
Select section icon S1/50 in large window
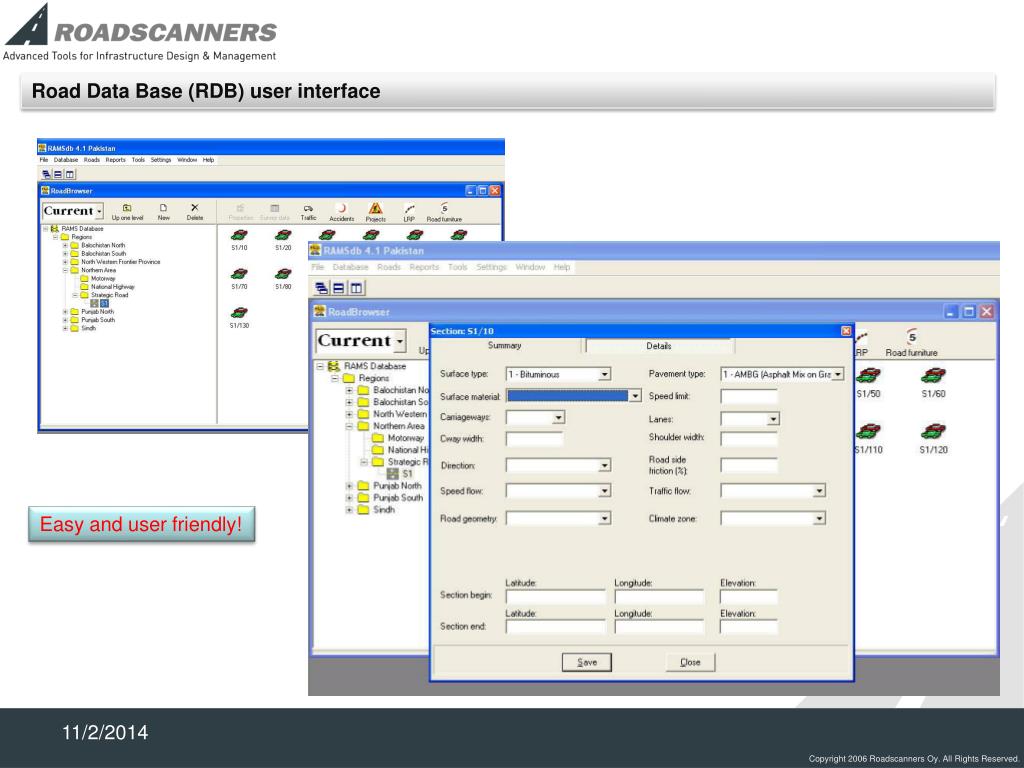tap(869, 376)
